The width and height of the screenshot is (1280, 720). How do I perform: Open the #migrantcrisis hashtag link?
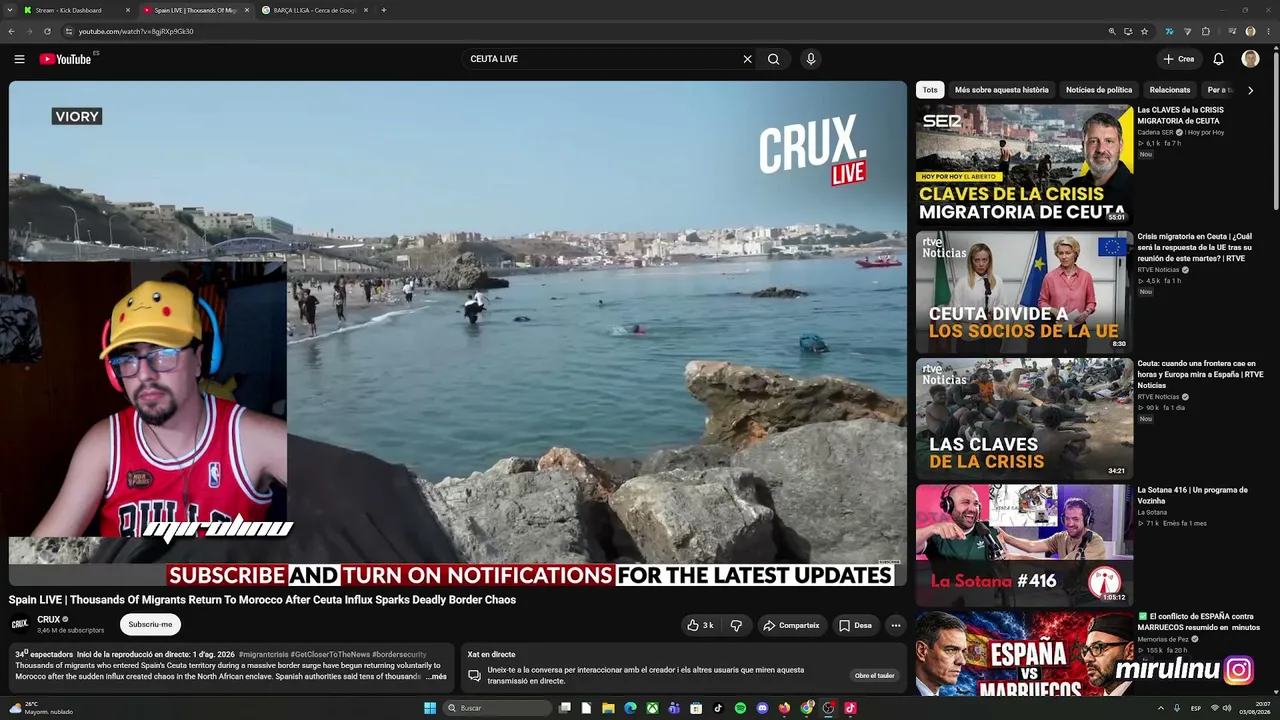(x=263, y=654)
